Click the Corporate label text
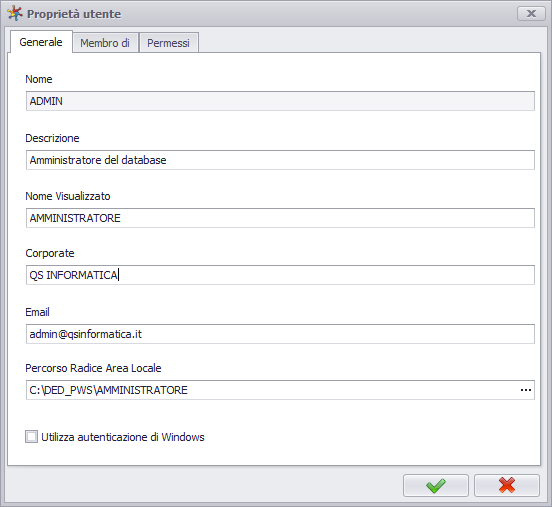This screenshot has width=552, height=507. point(50,253)
